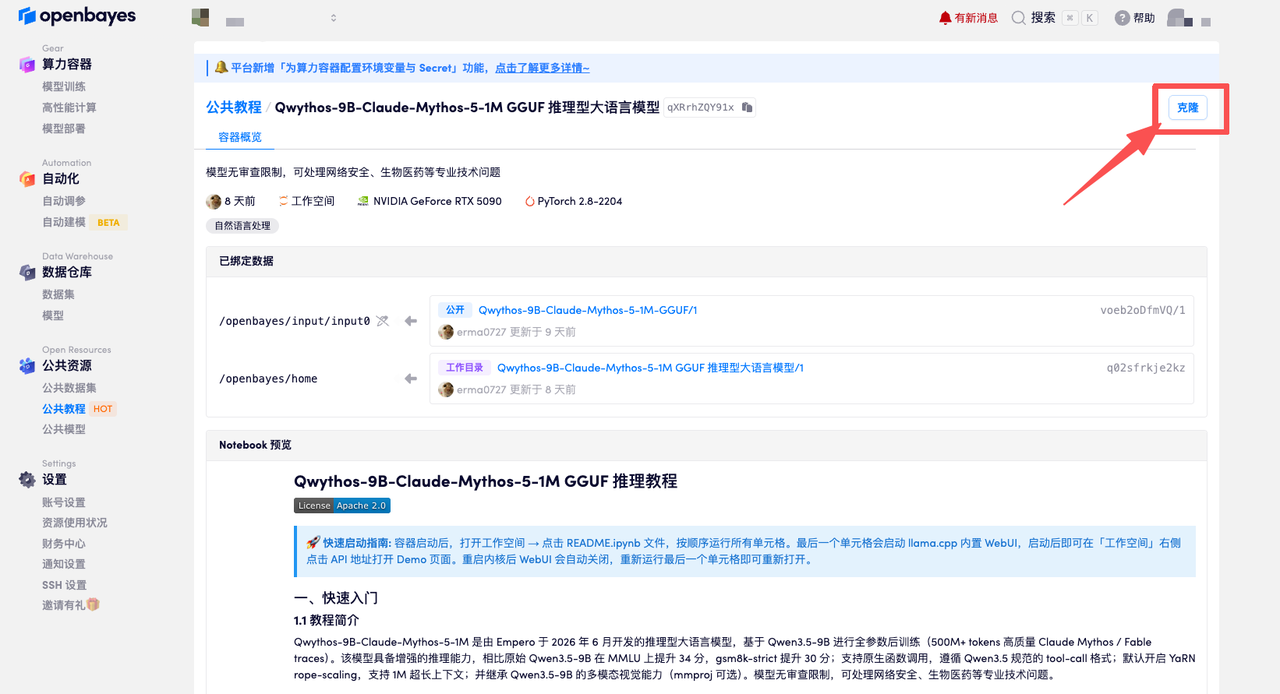Viewport: 1280px width, 694px height.
Task: Click the 克隆 button
Action: (1187, 107)
